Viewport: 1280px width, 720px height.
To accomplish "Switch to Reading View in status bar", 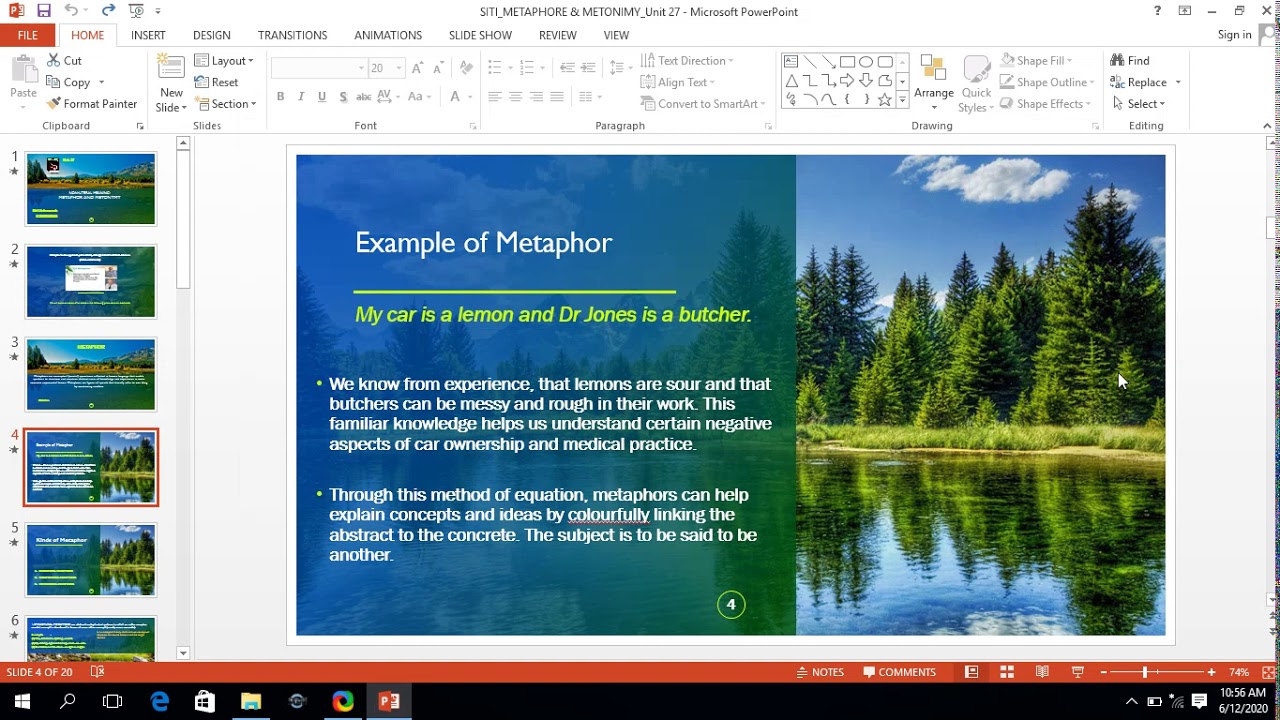I will tap(1042, 672).
